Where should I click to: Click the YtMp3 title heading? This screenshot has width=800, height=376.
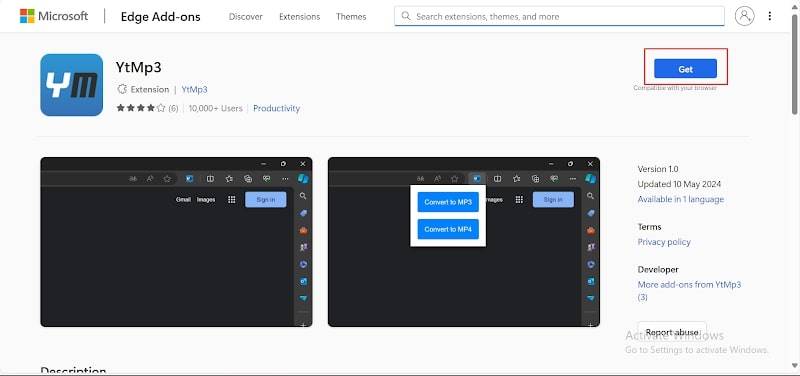tap(139, 67)
